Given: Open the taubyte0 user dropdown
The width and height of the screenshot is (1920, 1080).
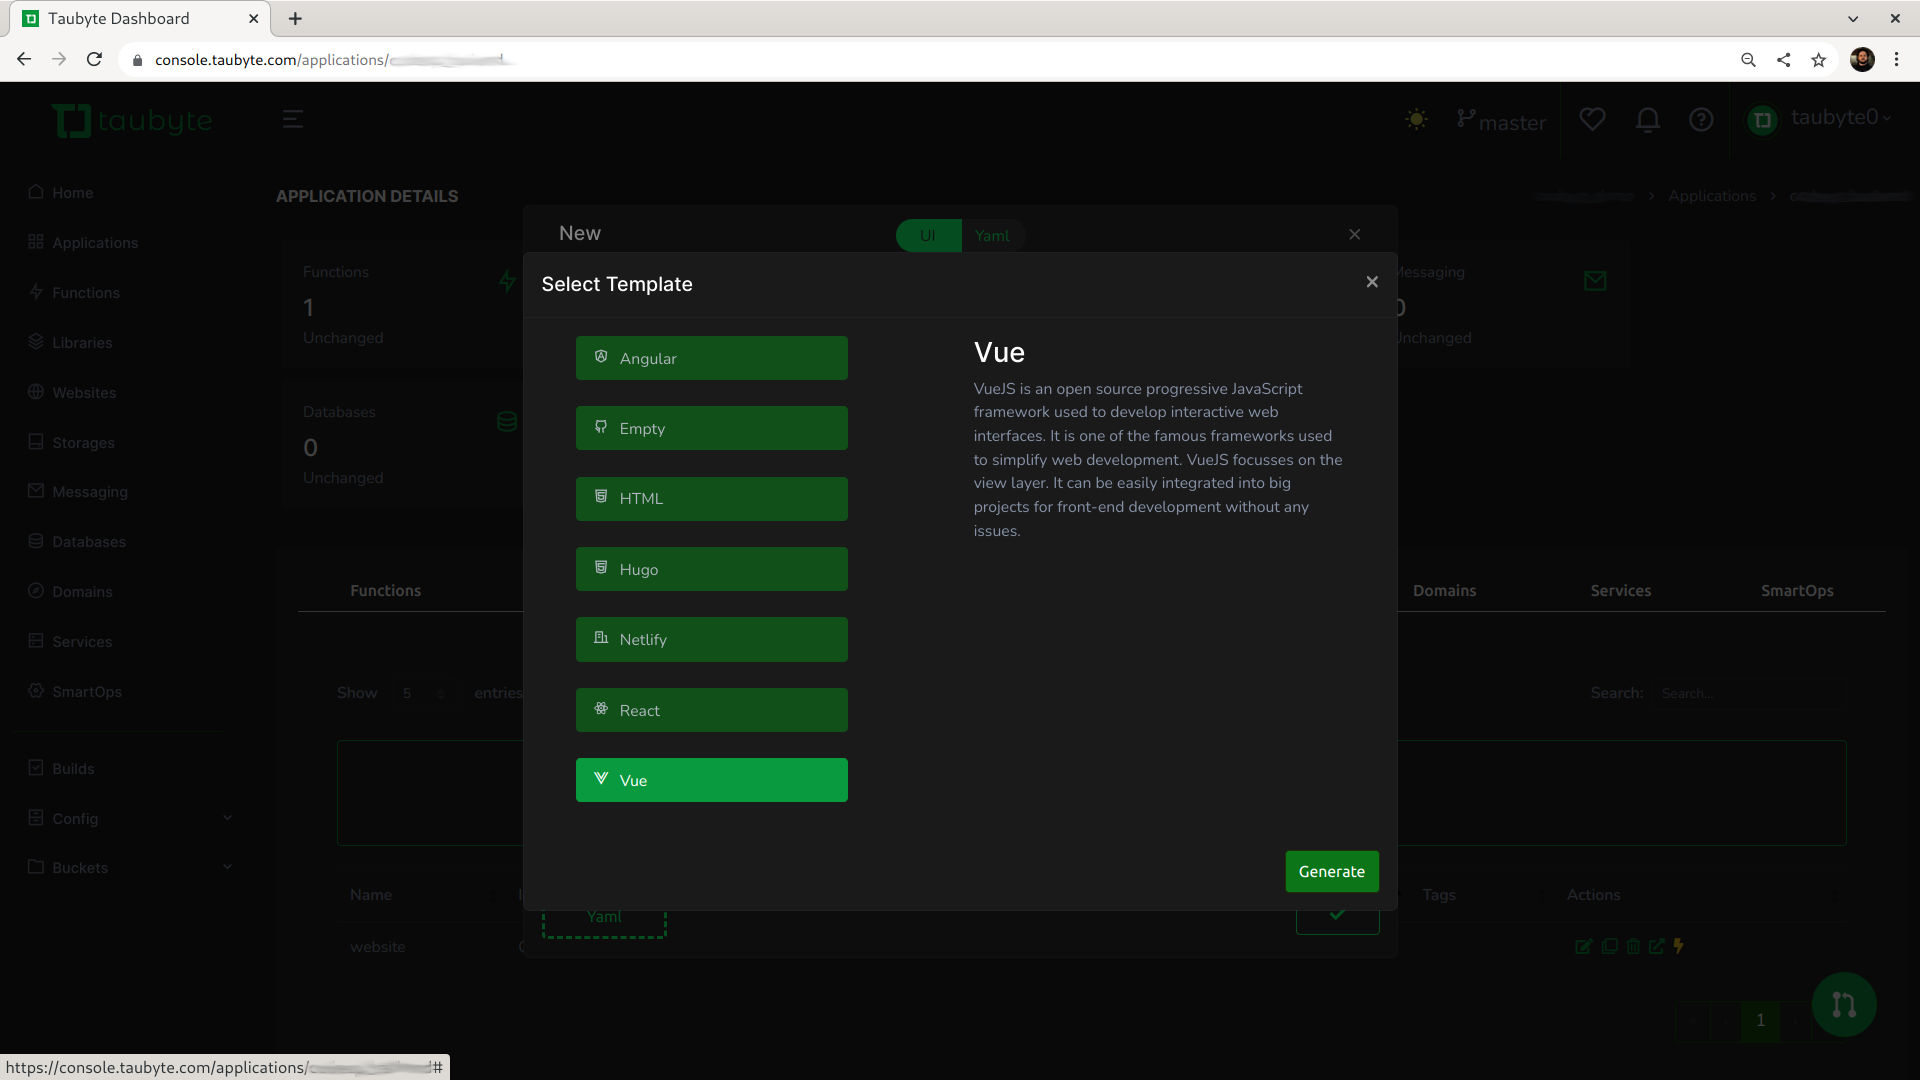Looking at the screenshot, I should [1820, 119].
